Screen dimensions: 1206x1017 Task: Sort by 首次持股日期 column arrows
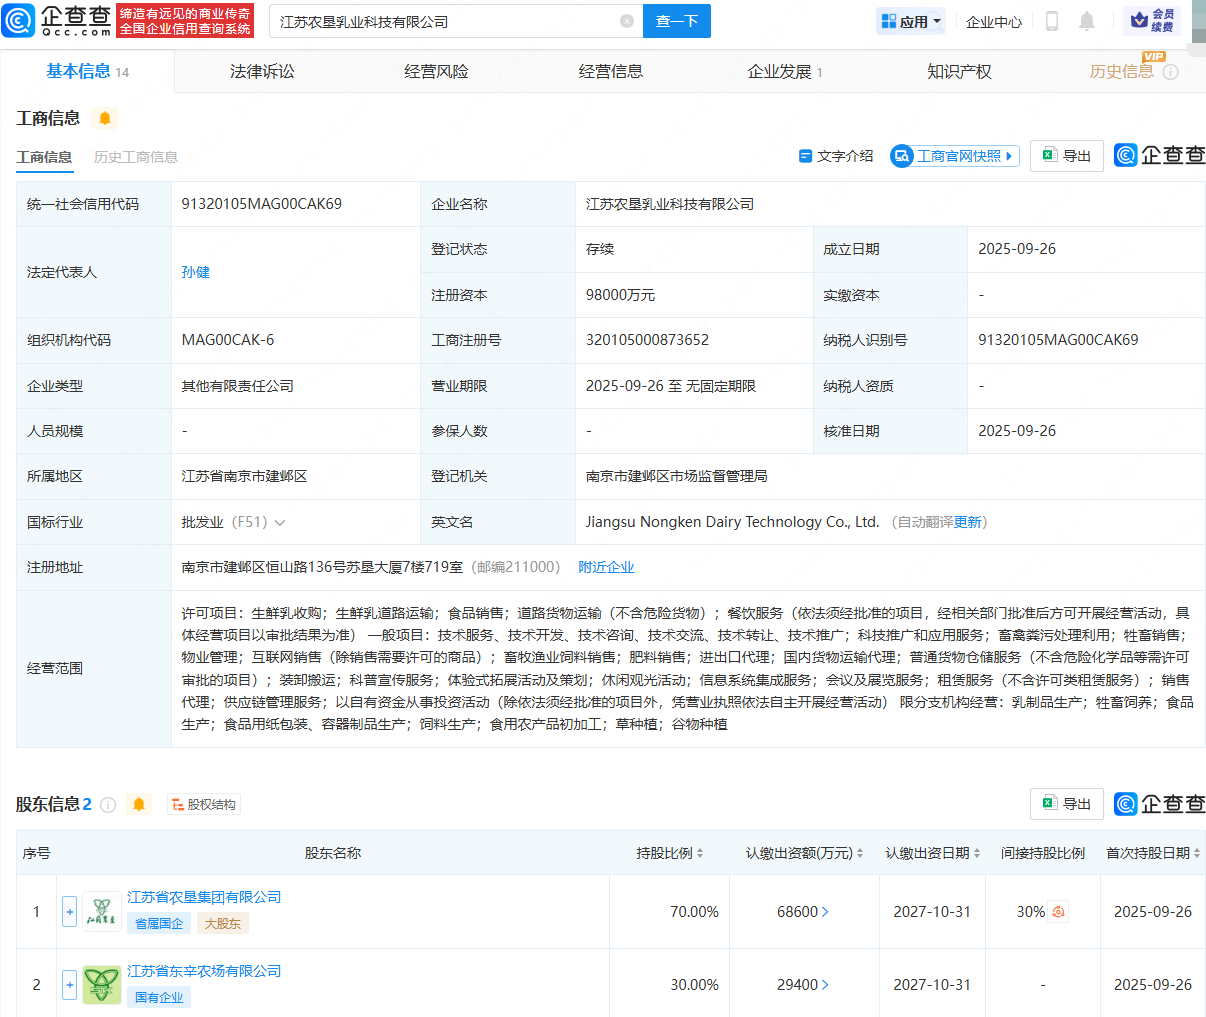[1197, 853]
